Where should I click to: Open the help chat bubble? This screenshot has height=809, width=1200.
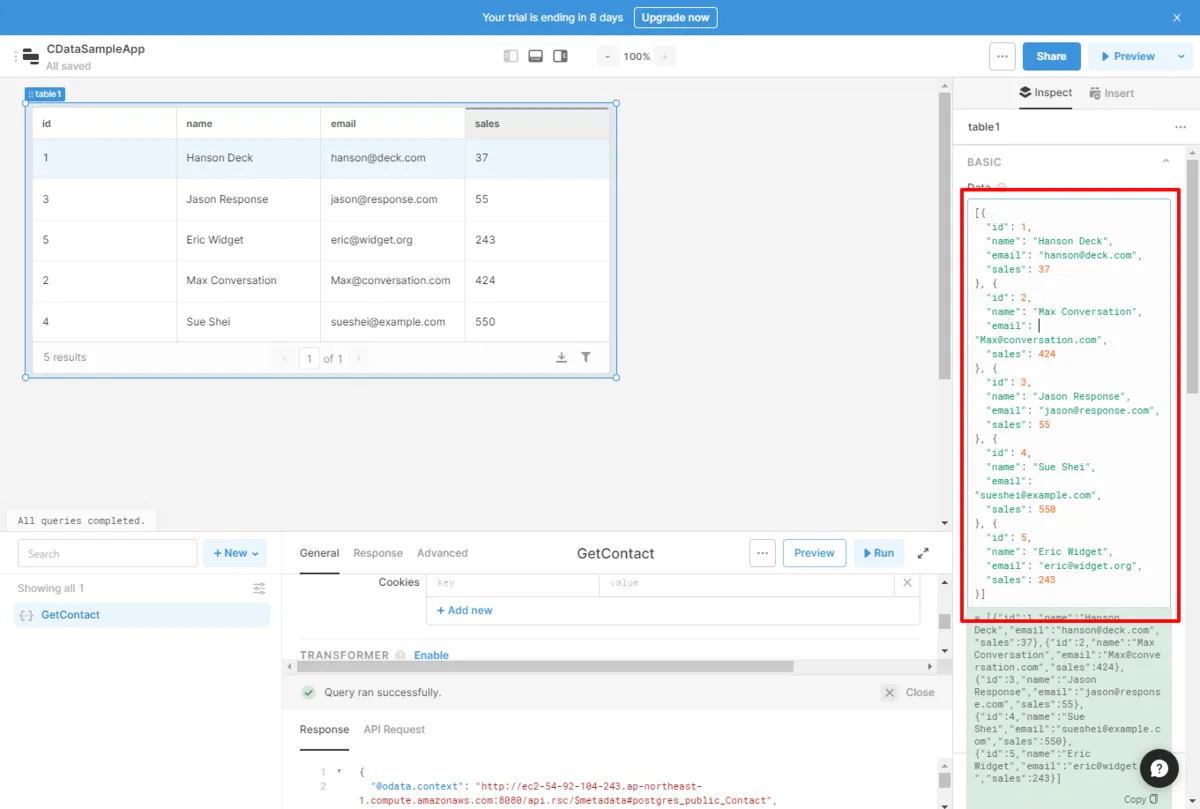click(1159, 768)
